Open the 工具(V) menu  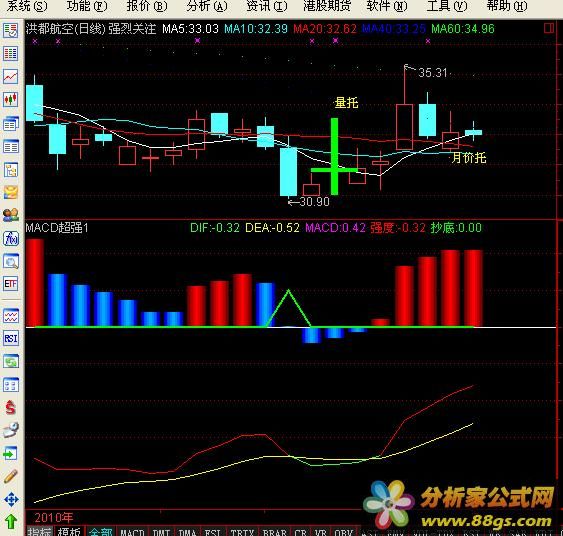[x=447, y=6]
